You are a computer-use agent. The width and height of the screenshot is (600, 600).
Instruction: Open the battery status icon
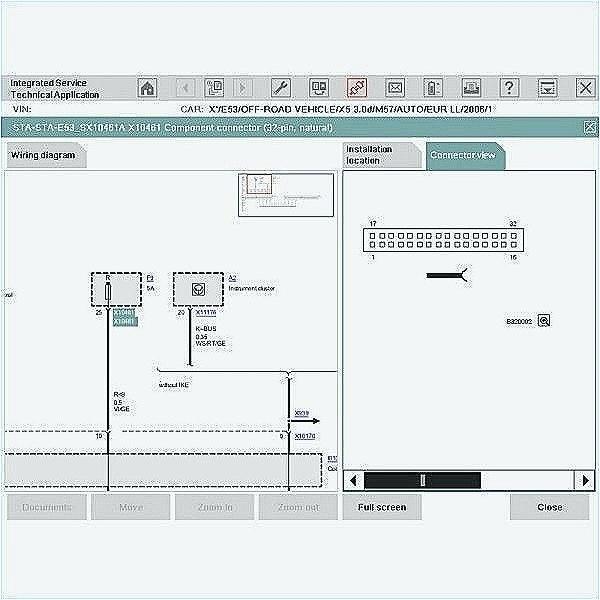pos(433,88)
